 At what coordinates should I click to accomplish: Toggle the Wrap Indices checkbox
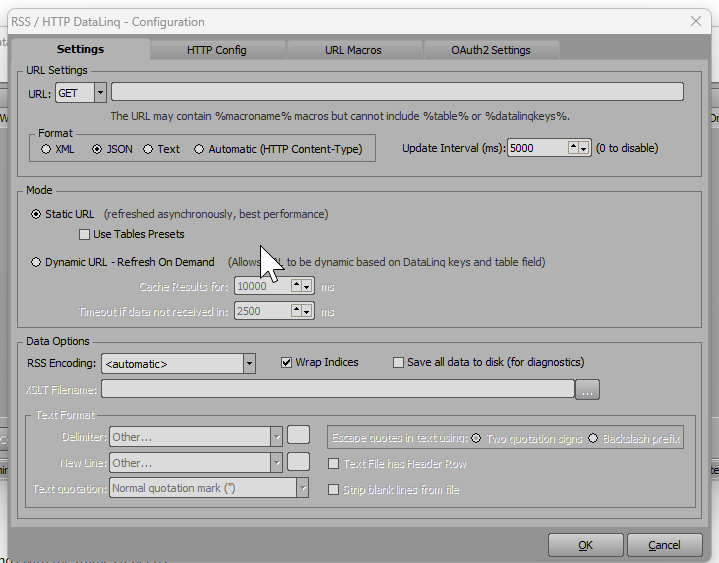pos(287,363)
